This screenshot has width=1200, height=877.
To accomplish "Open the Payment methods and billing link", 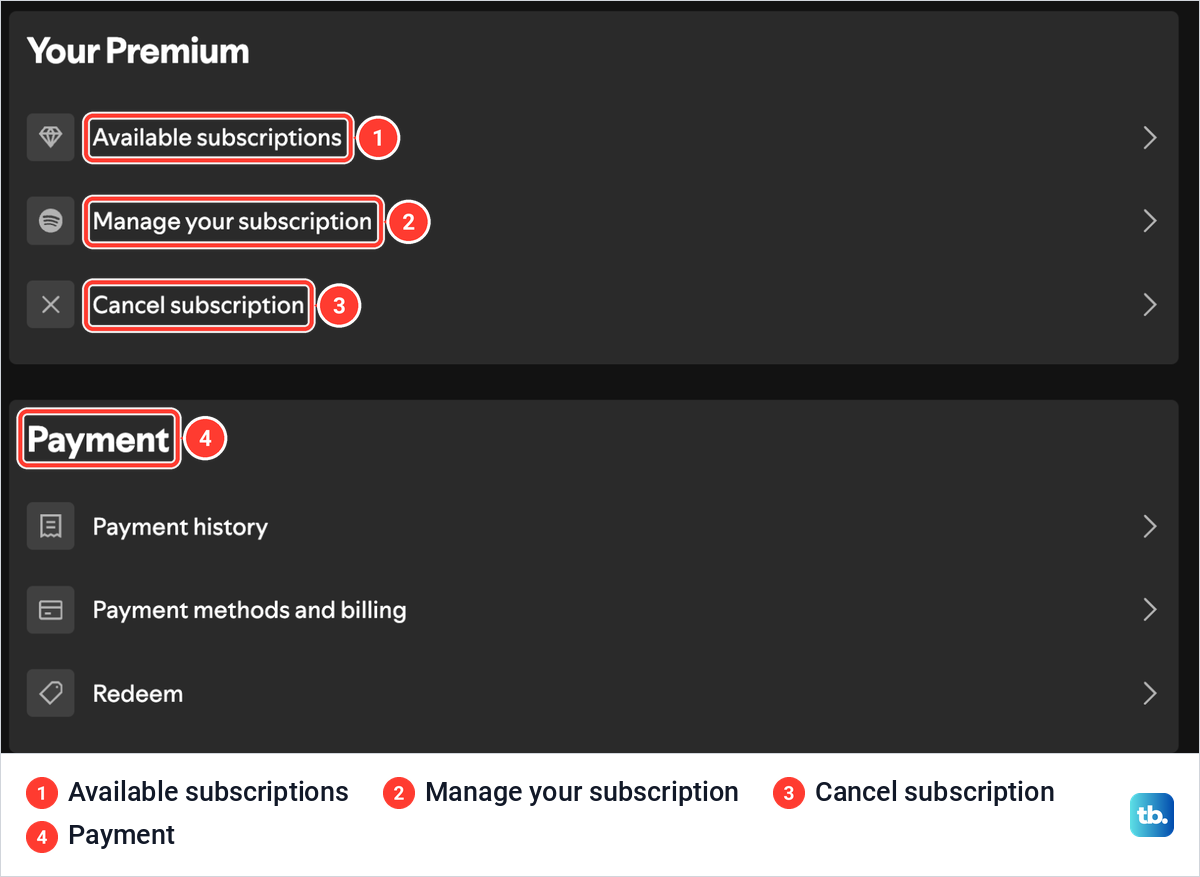I will 249,610.
